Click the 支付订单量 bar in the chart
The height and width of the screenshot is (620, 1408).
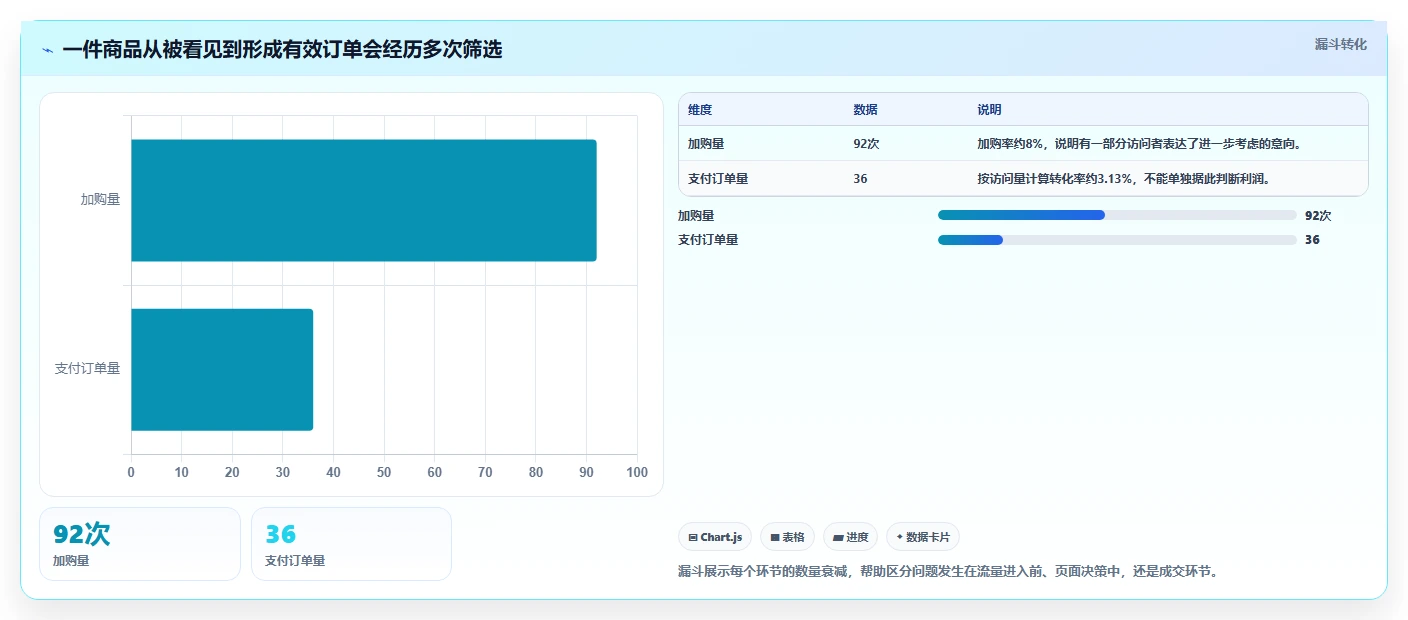tap(222, 369)
